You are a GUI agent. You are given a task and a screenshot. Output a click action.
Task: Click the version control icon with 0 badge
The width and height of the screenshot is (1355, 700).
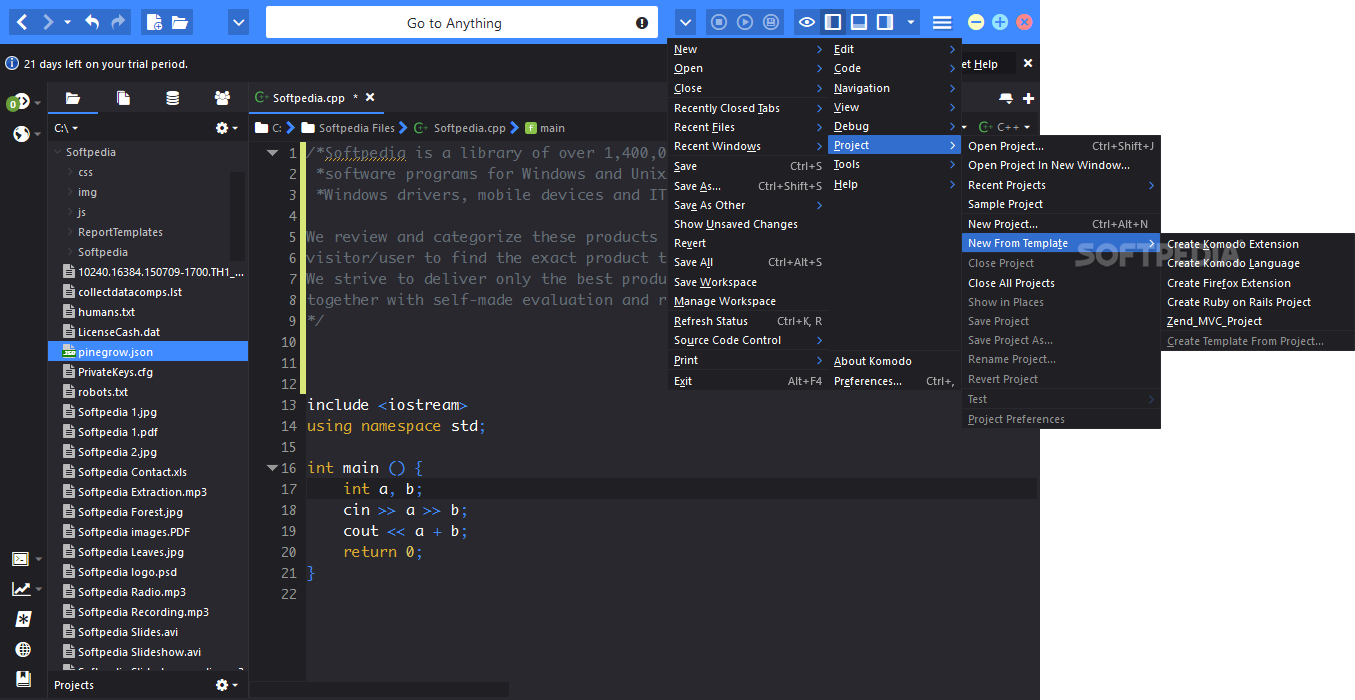click(x=18, y=103)
